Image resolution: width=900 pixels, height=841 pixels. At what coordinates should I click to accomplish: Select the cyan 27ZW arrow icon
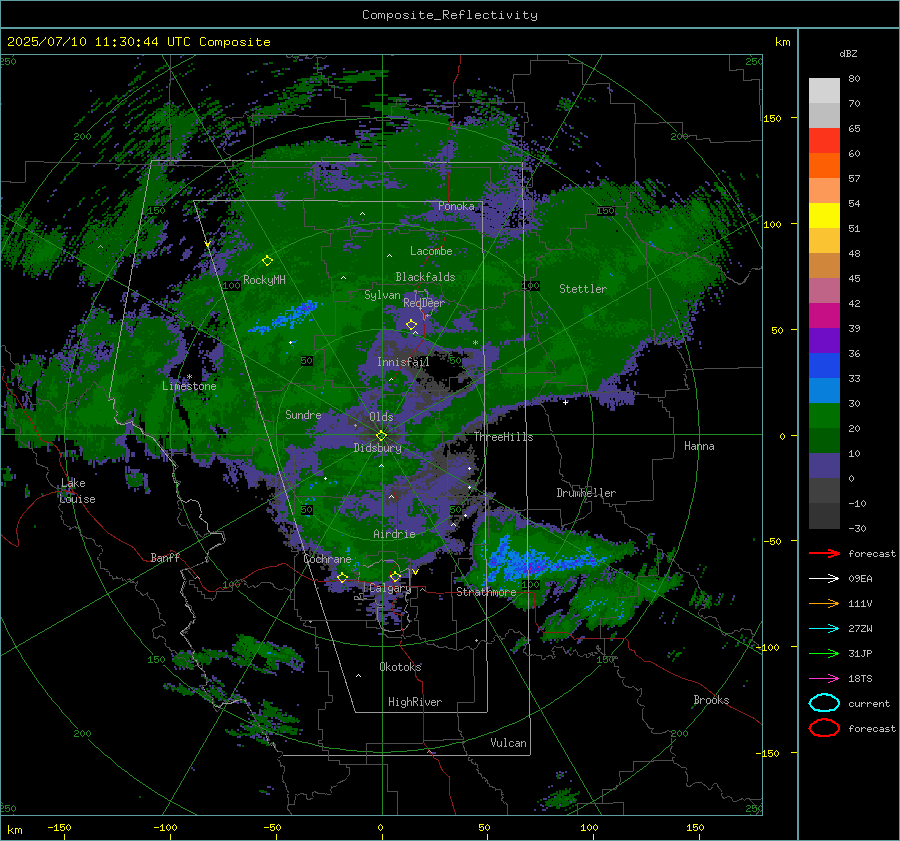pyautogui.click(x=824, y=628)
